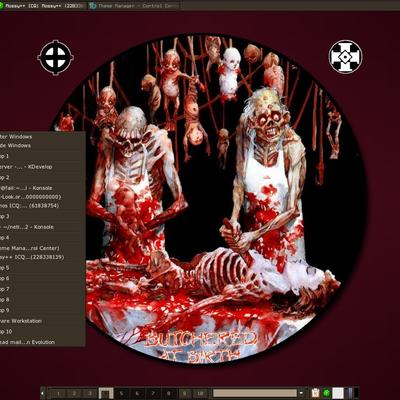Screen dimensions: 400x400
Task: Click the circled cross emblem on desktop
Action: (56, 57)
